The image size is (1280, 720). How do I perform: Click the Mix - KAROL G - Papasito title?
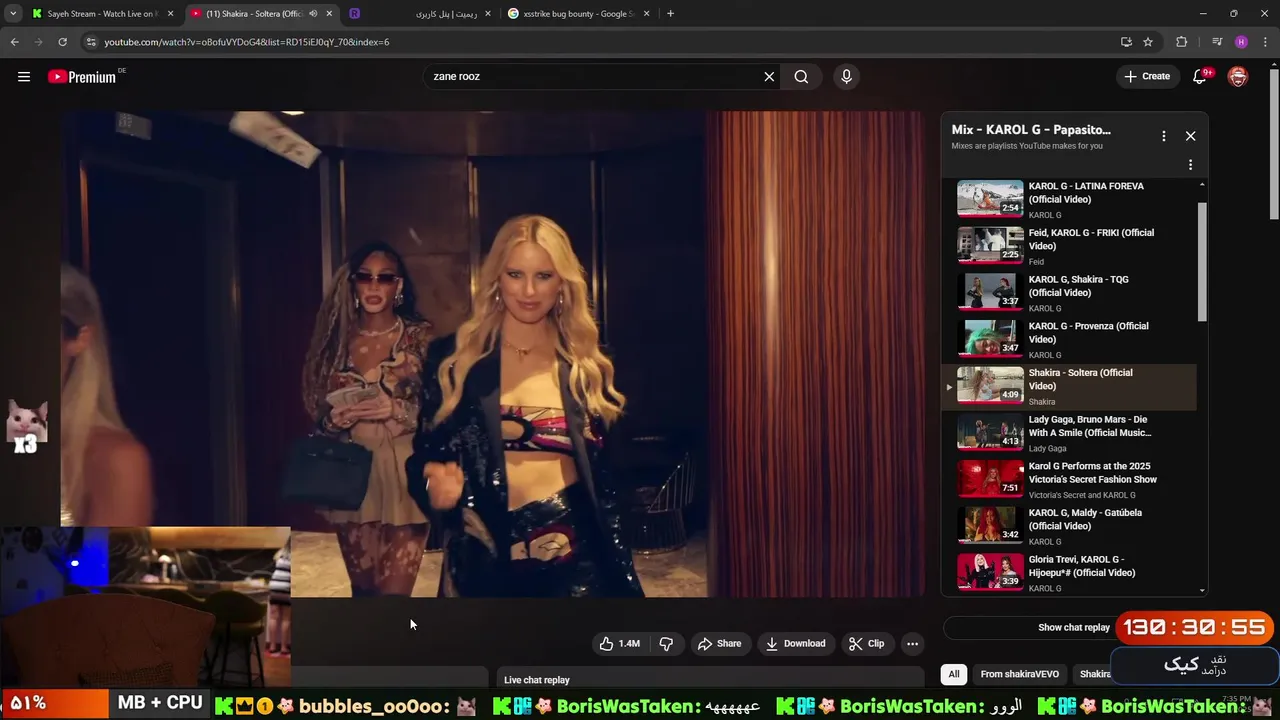click(x=1031, y=130)
